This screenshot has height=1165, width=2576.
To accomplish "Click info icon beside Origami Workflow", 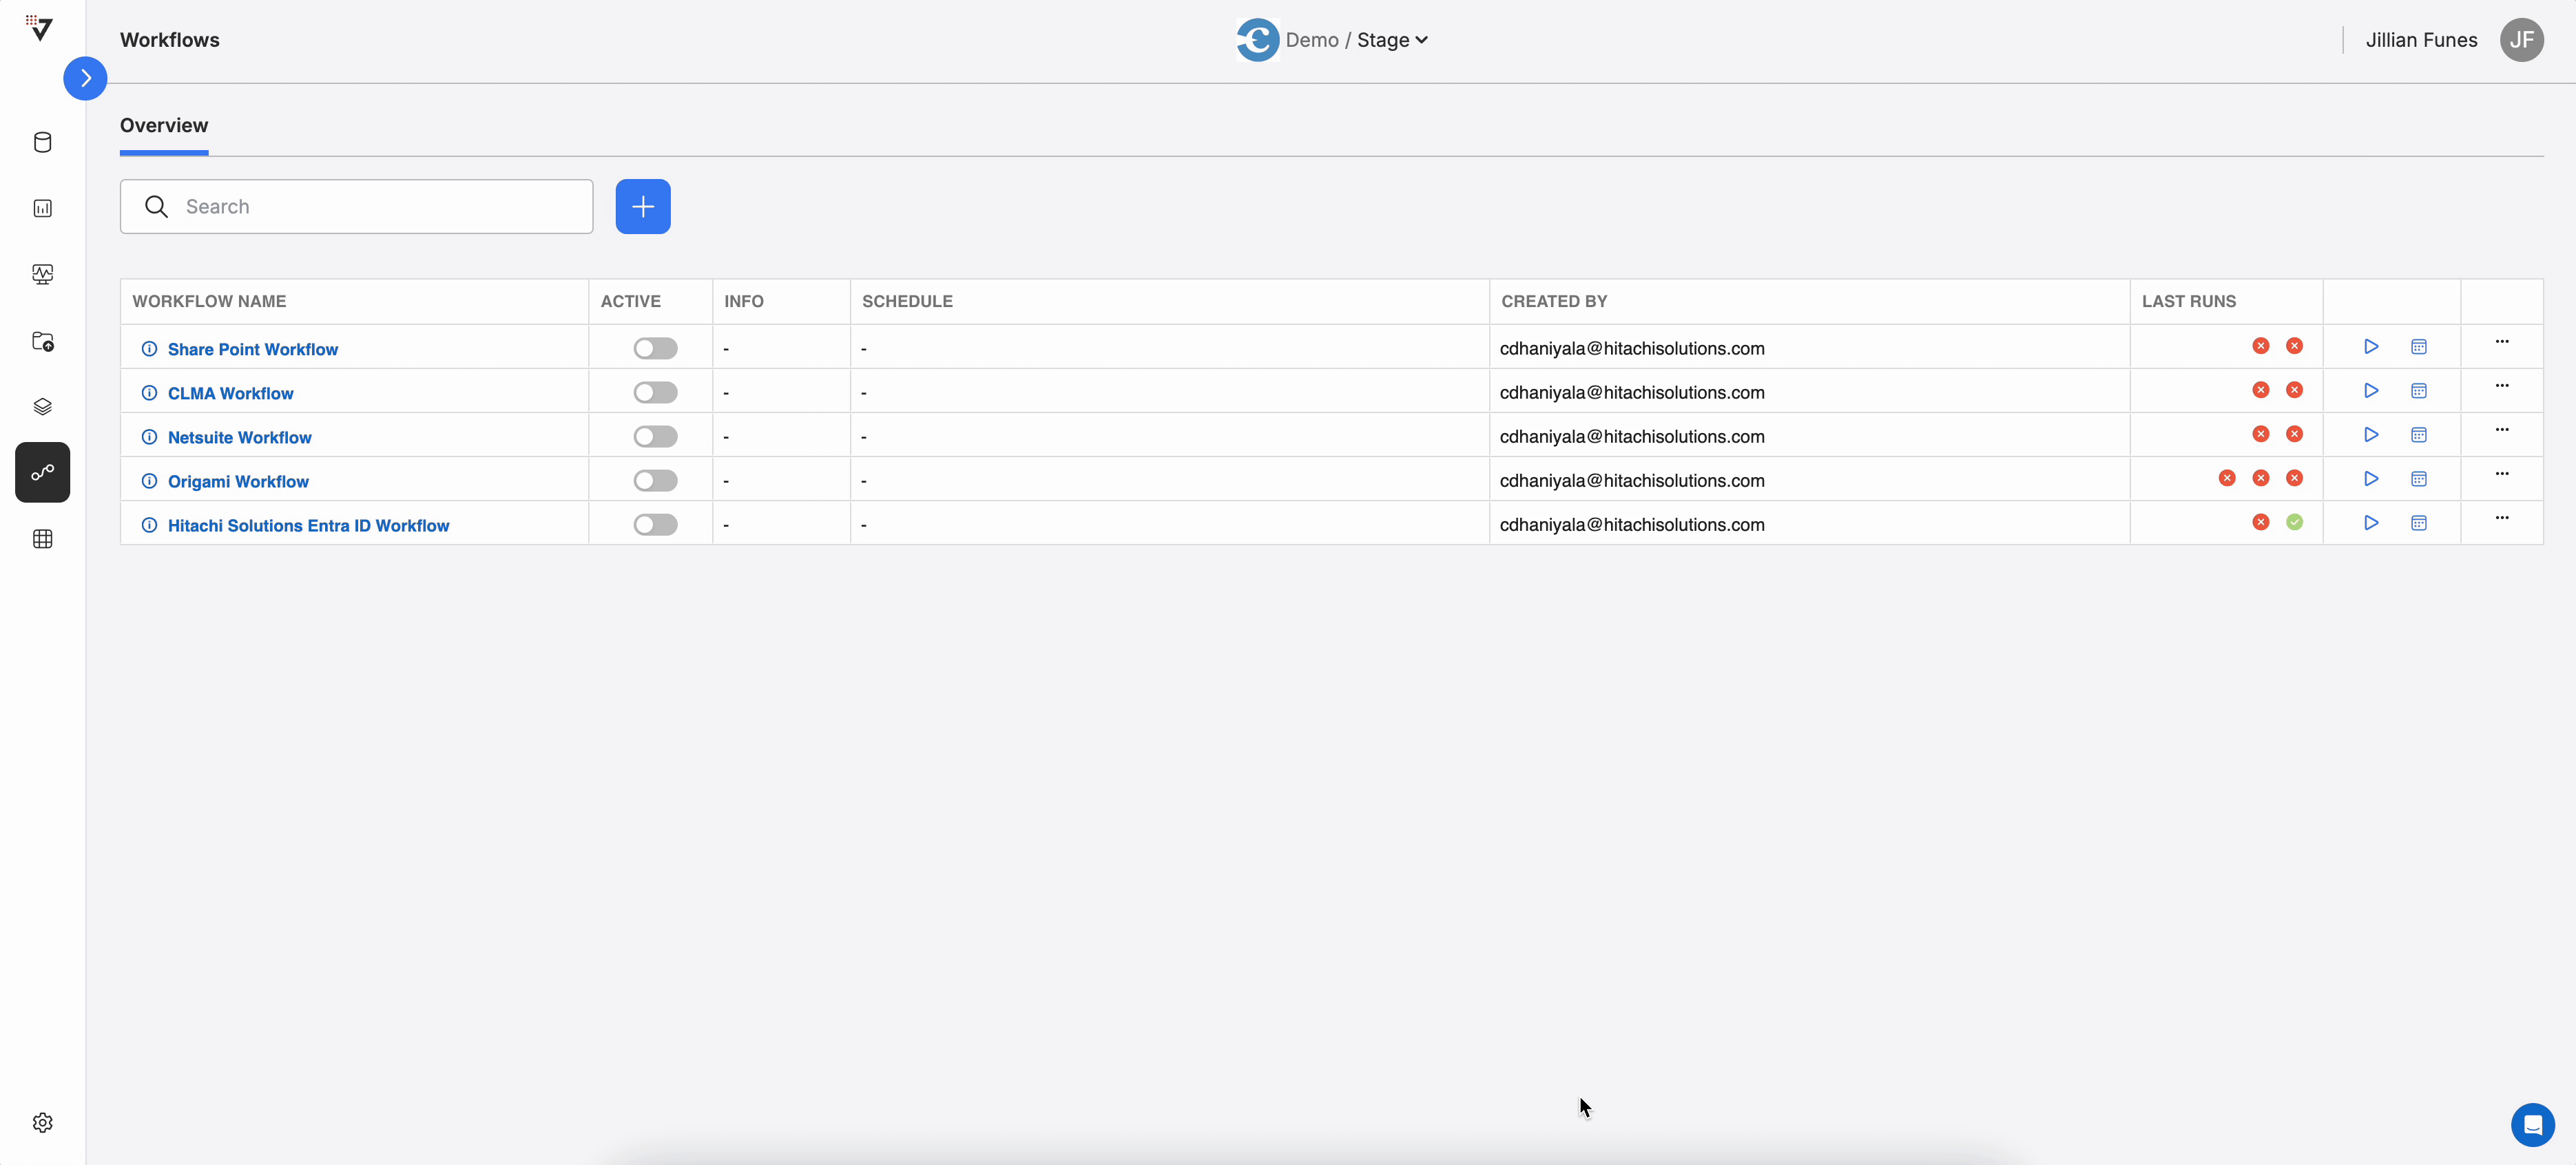I will [x=149, y=481].
